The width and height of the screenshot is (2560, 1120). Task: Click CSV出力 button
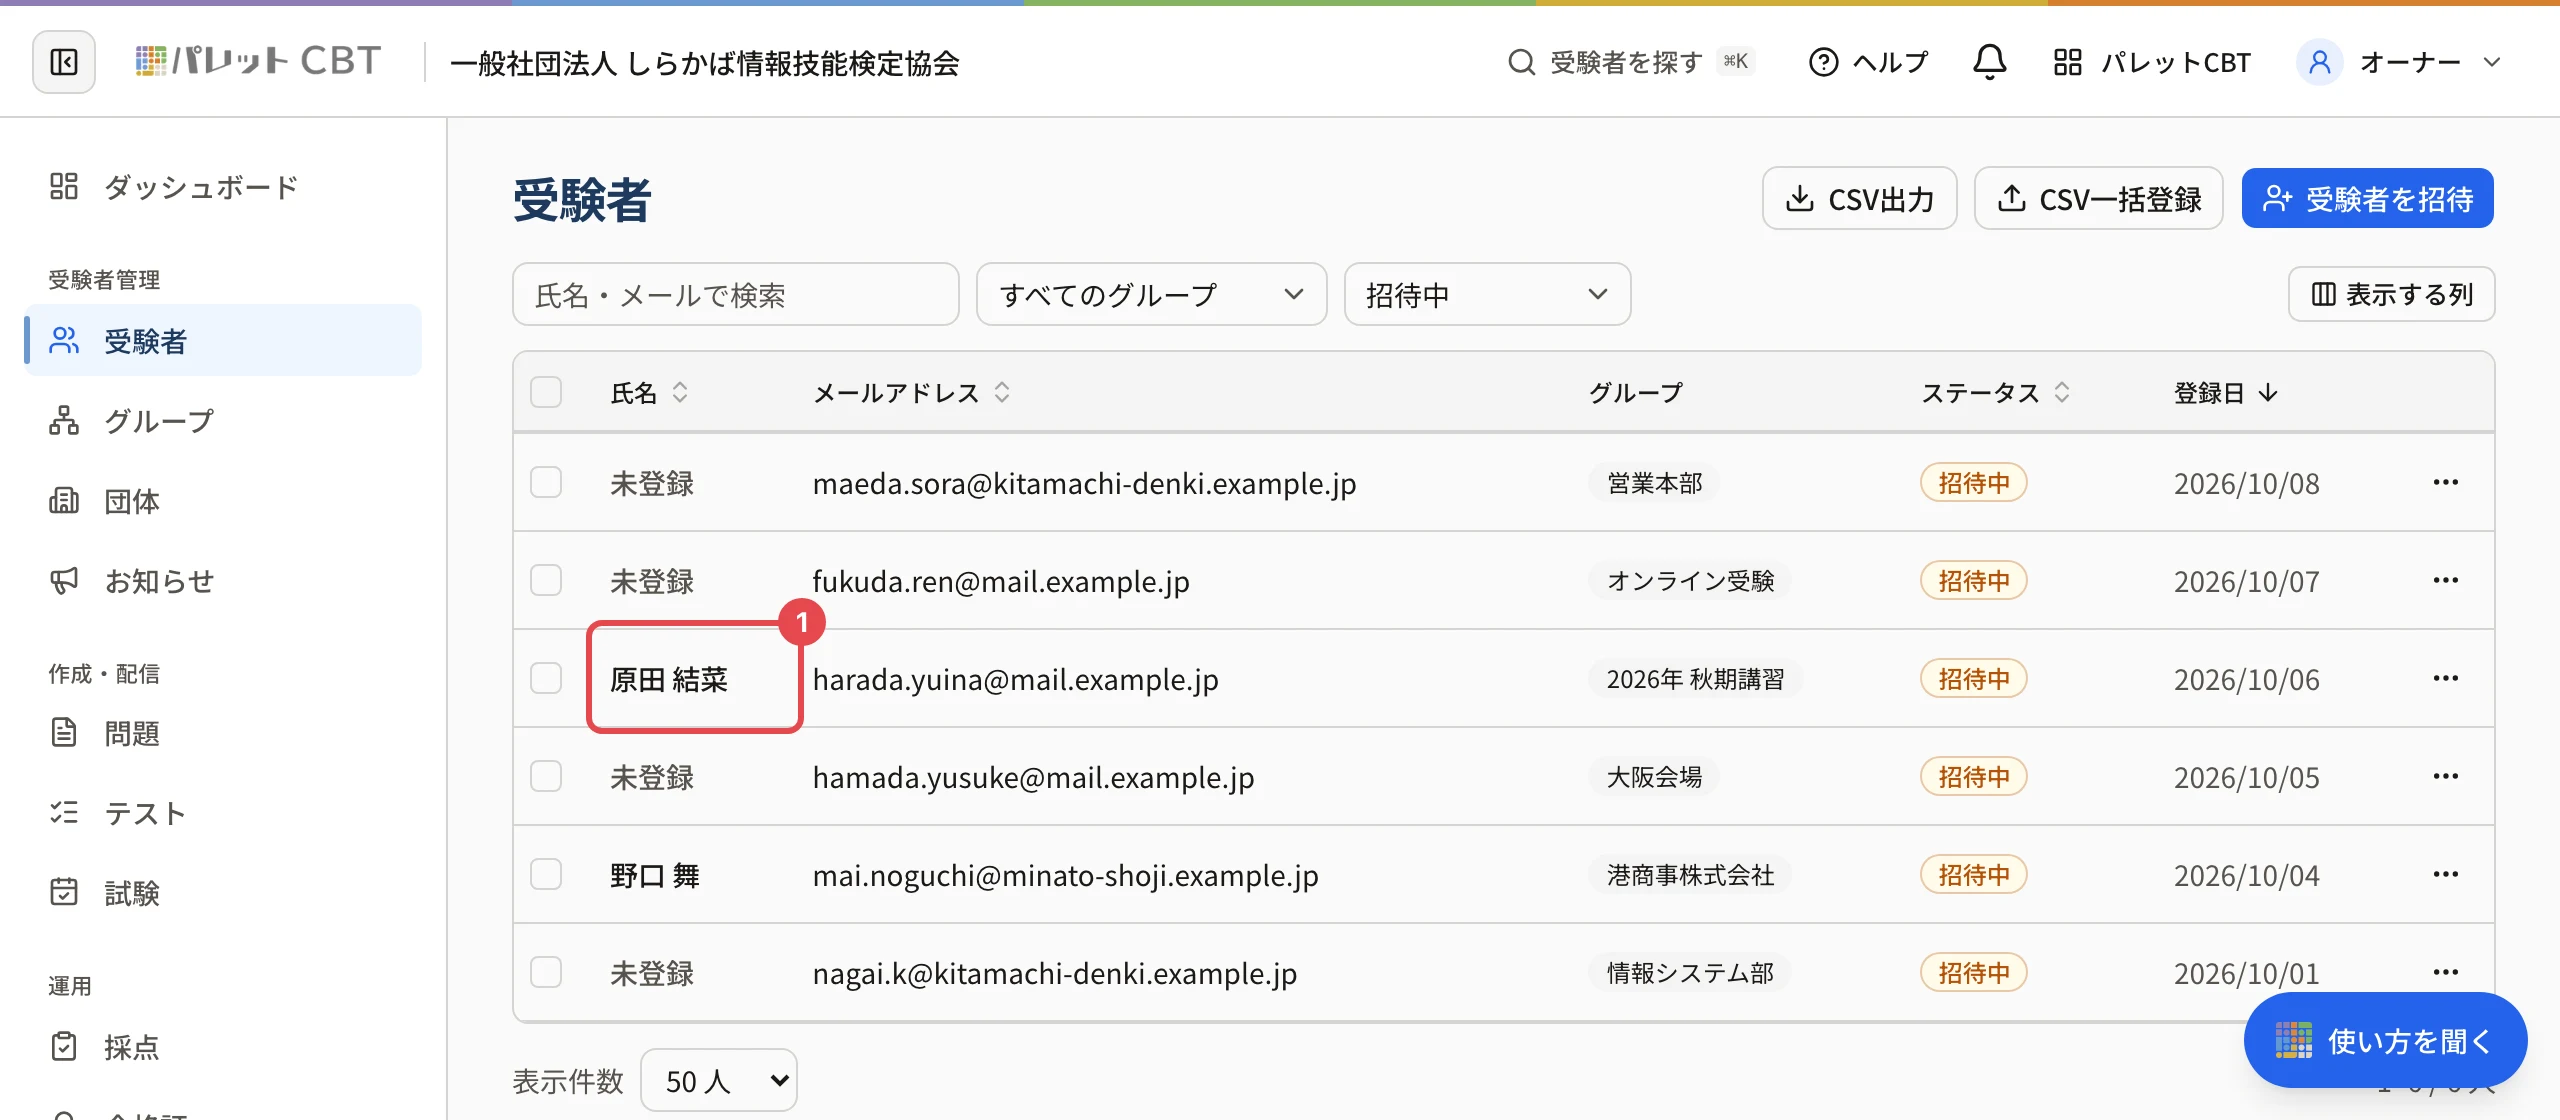pos(1859,198)
